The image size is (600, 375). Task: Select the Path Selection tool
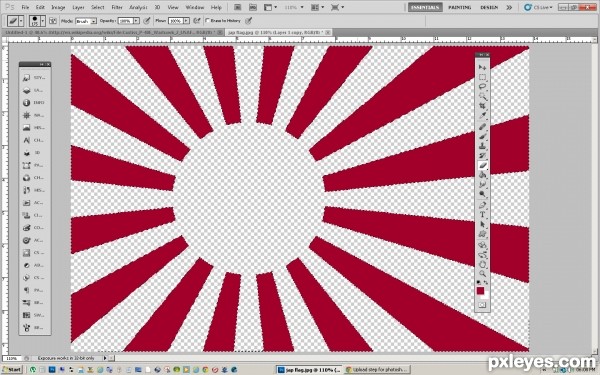coord(482,224)
